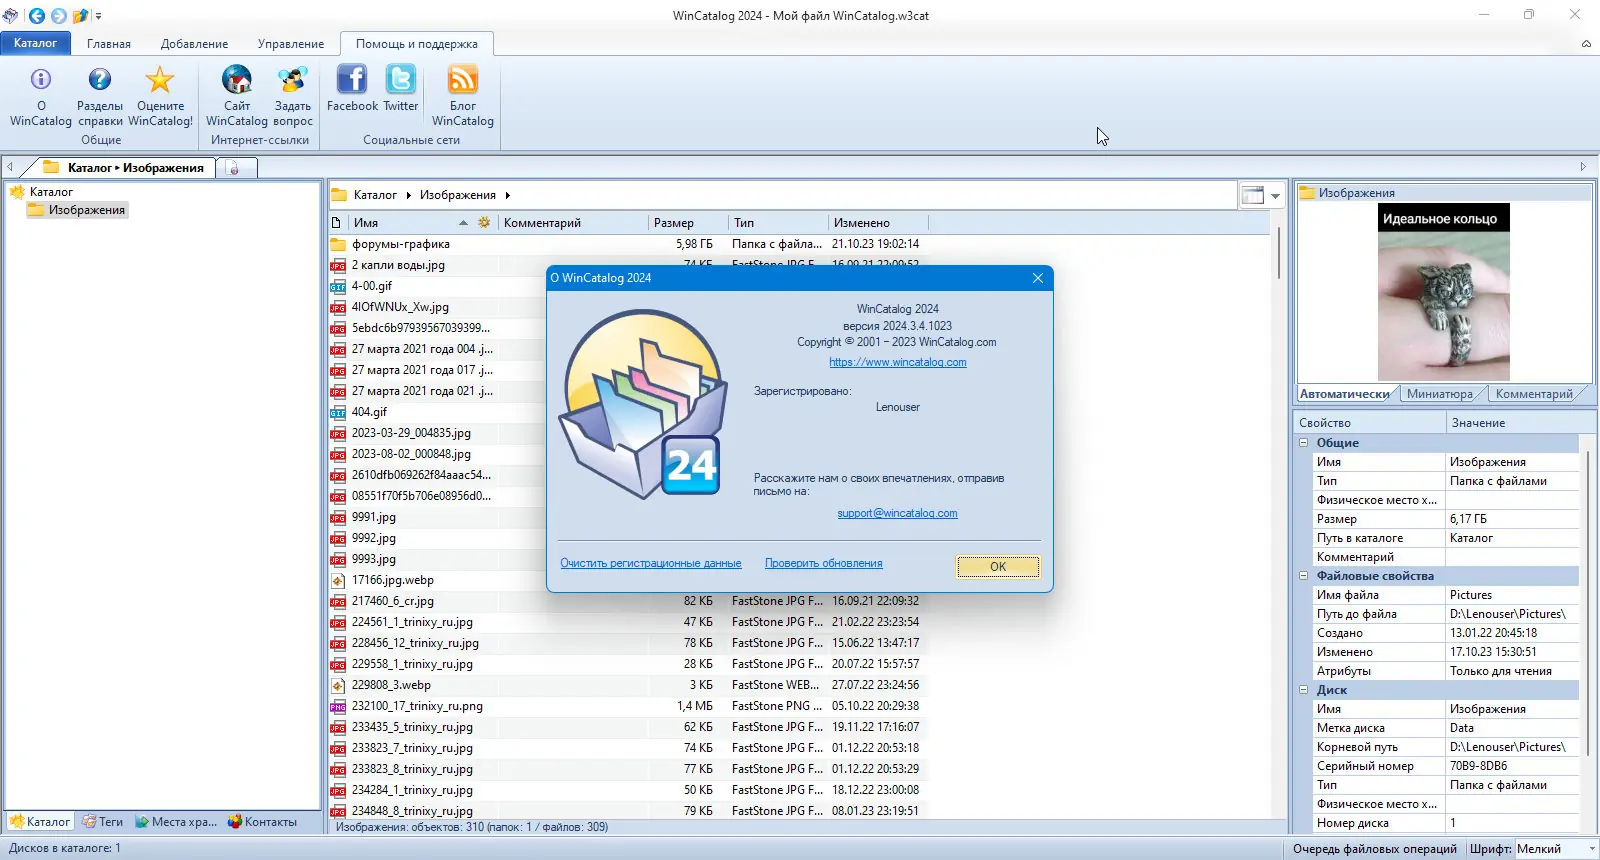
Task: Collapse the Файловые свойства group
Action: (x=1304, y=575)
